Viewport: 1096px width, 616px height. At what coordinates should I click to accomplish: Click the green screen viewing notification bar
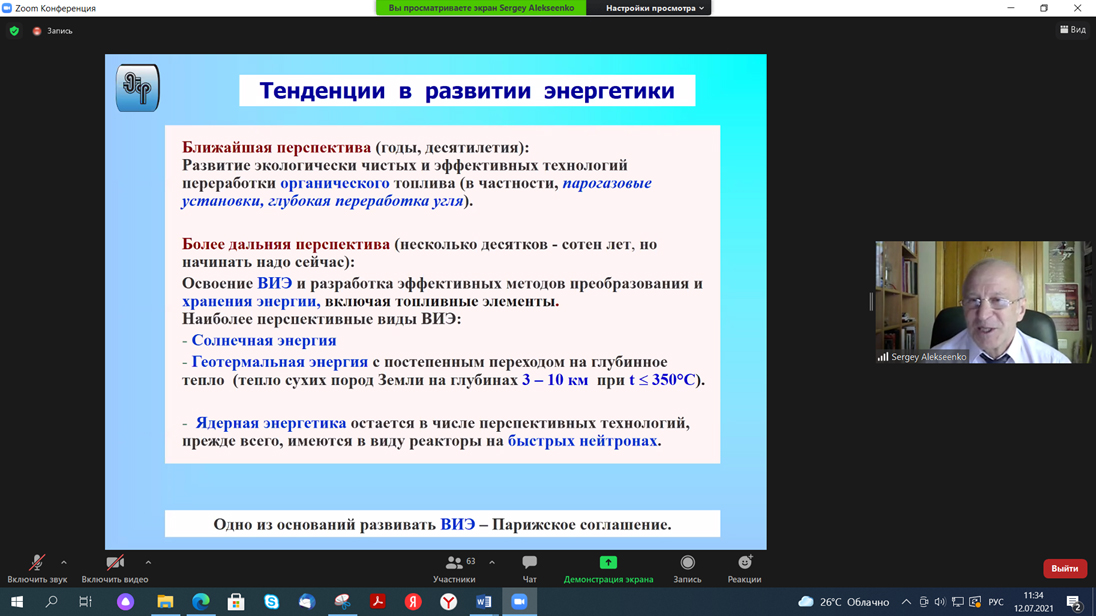click(x=481, y=8)
